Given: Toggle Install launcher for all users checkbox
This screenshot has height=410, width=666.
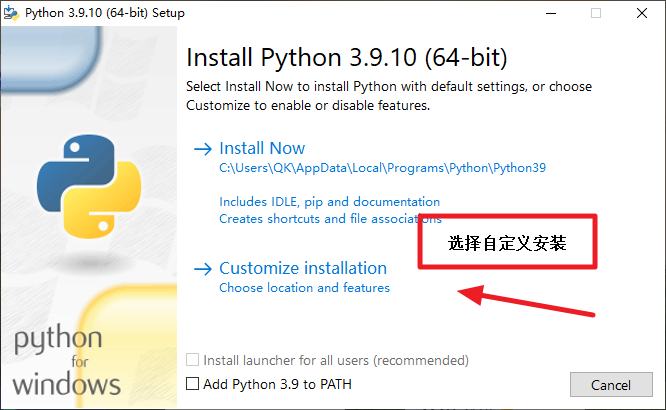Looking at the screenshot, I should pos(192,360).
